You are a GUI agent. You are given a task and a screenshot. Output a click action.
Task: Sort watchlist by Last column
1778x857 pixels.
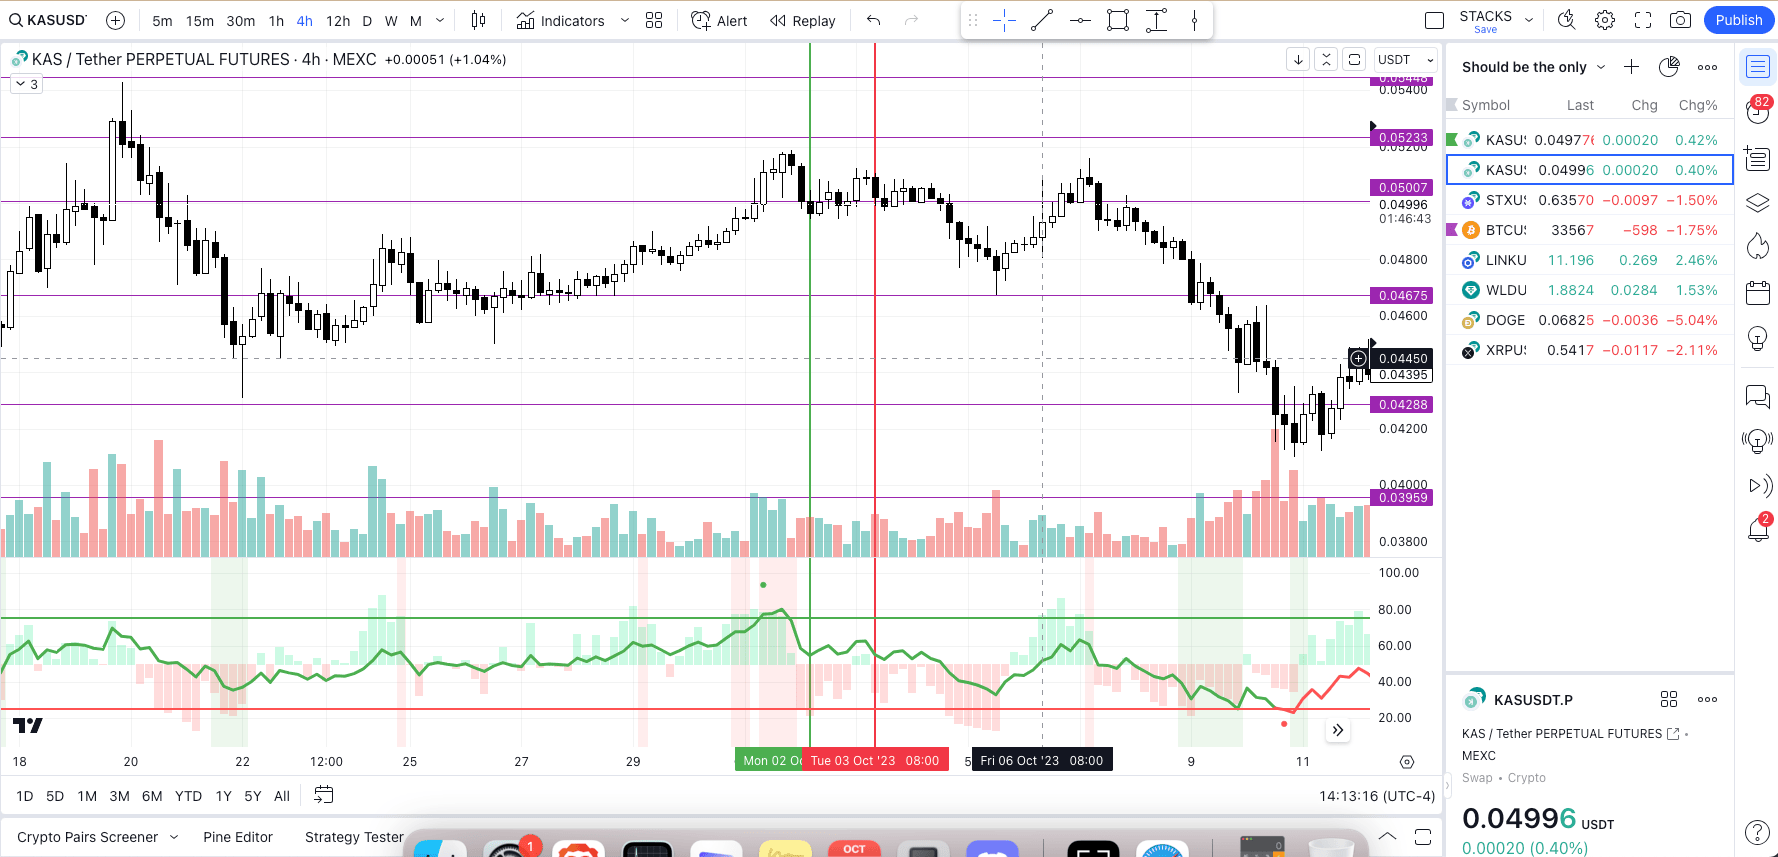pos(1580,105)
